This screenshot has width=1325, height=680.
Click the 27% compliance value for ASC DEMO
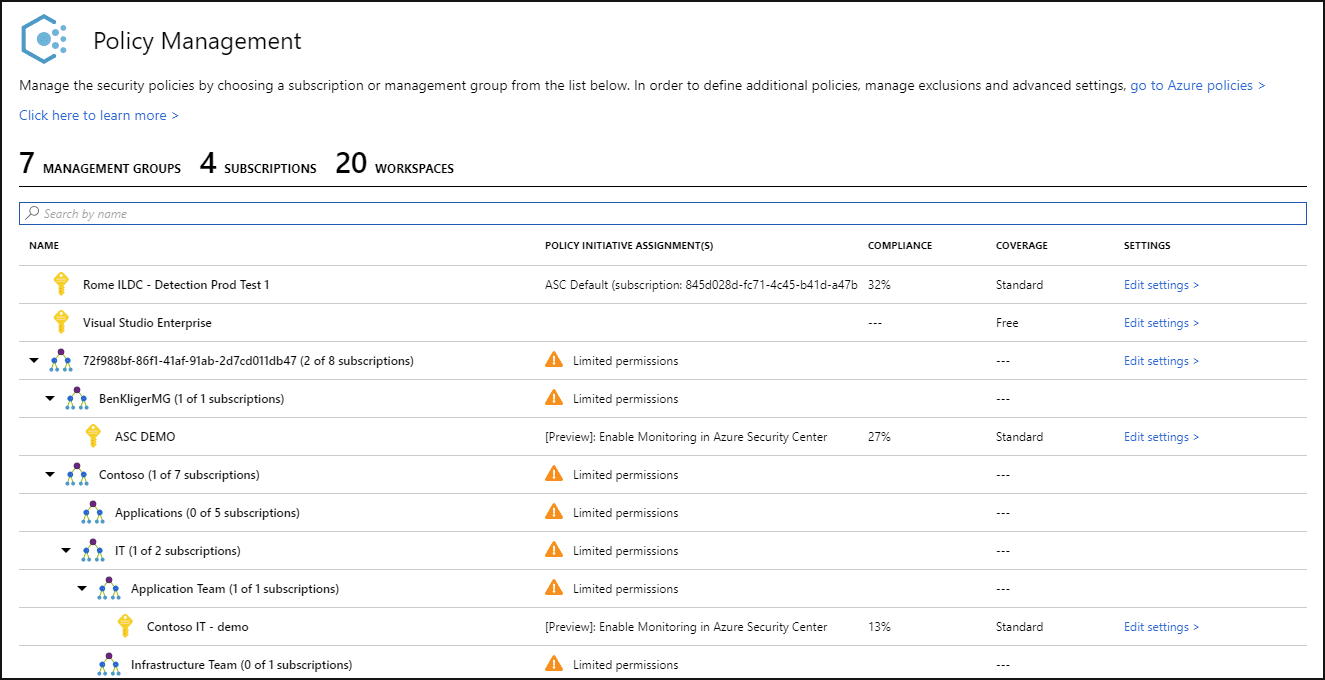[x=879, y=437]
